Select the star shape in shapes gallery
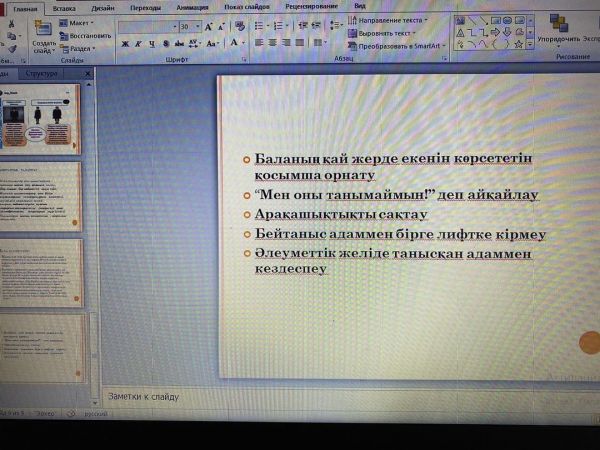Screen dimensions: 600x450 tap(519, 44)
